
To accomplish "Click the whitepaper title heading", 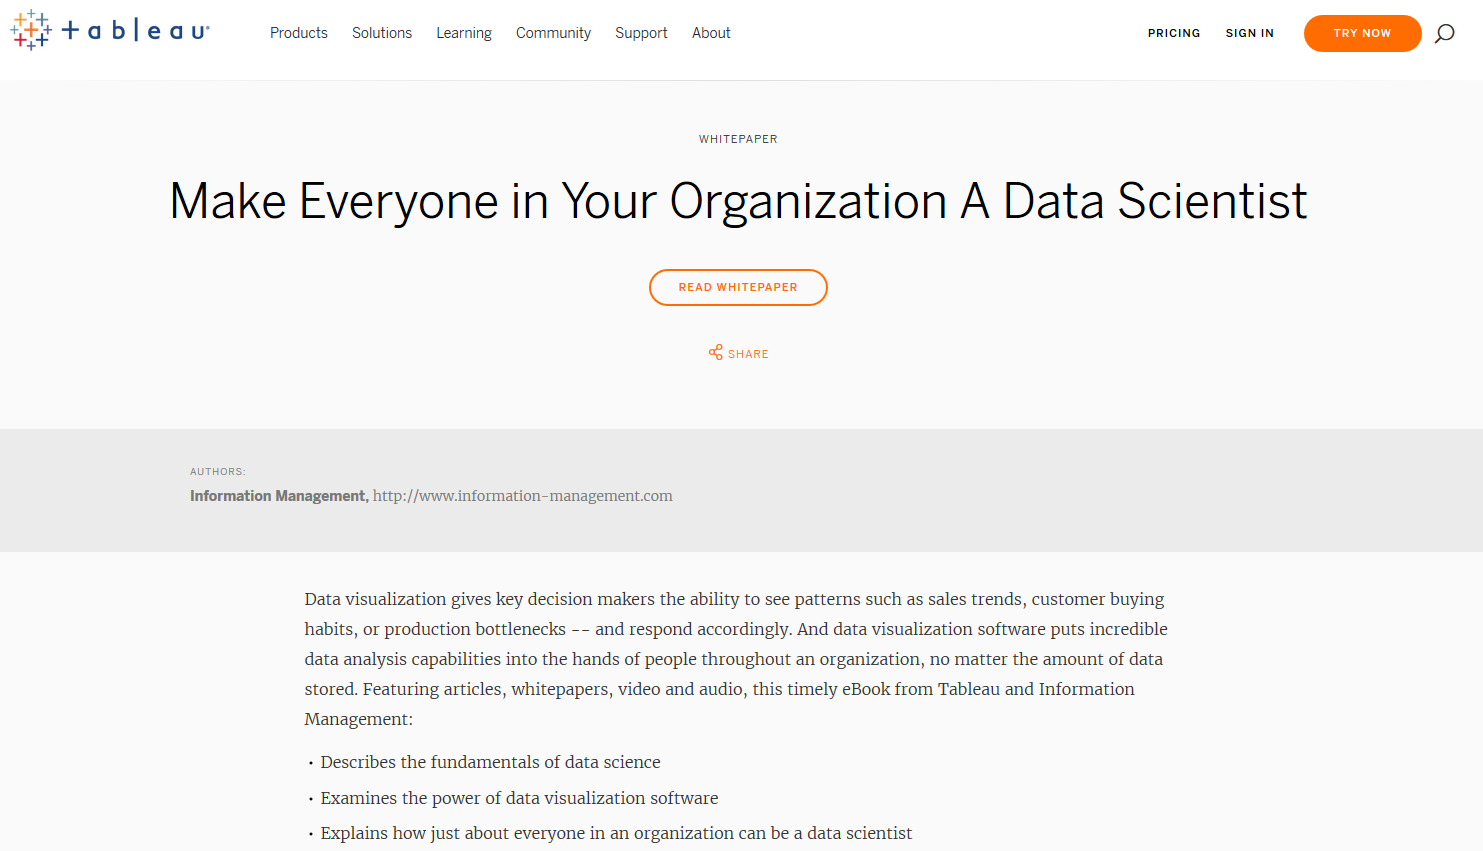I will [738, 201].
